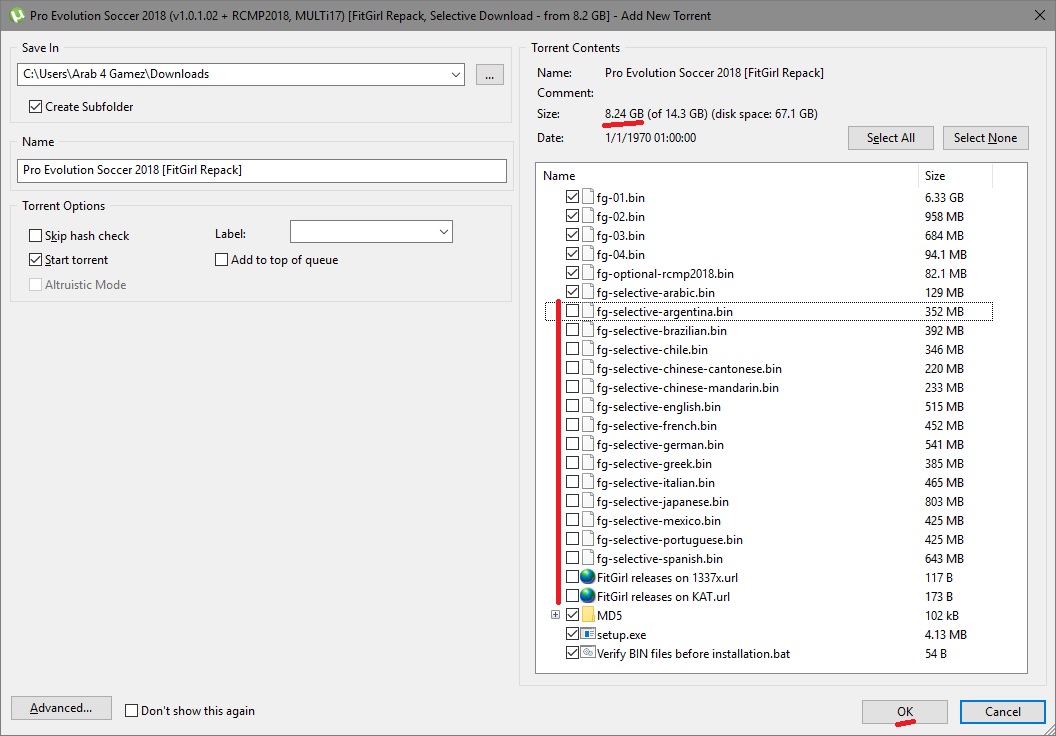Click the Select All button
Screen dimensions: 1056x736
(890, 138)
